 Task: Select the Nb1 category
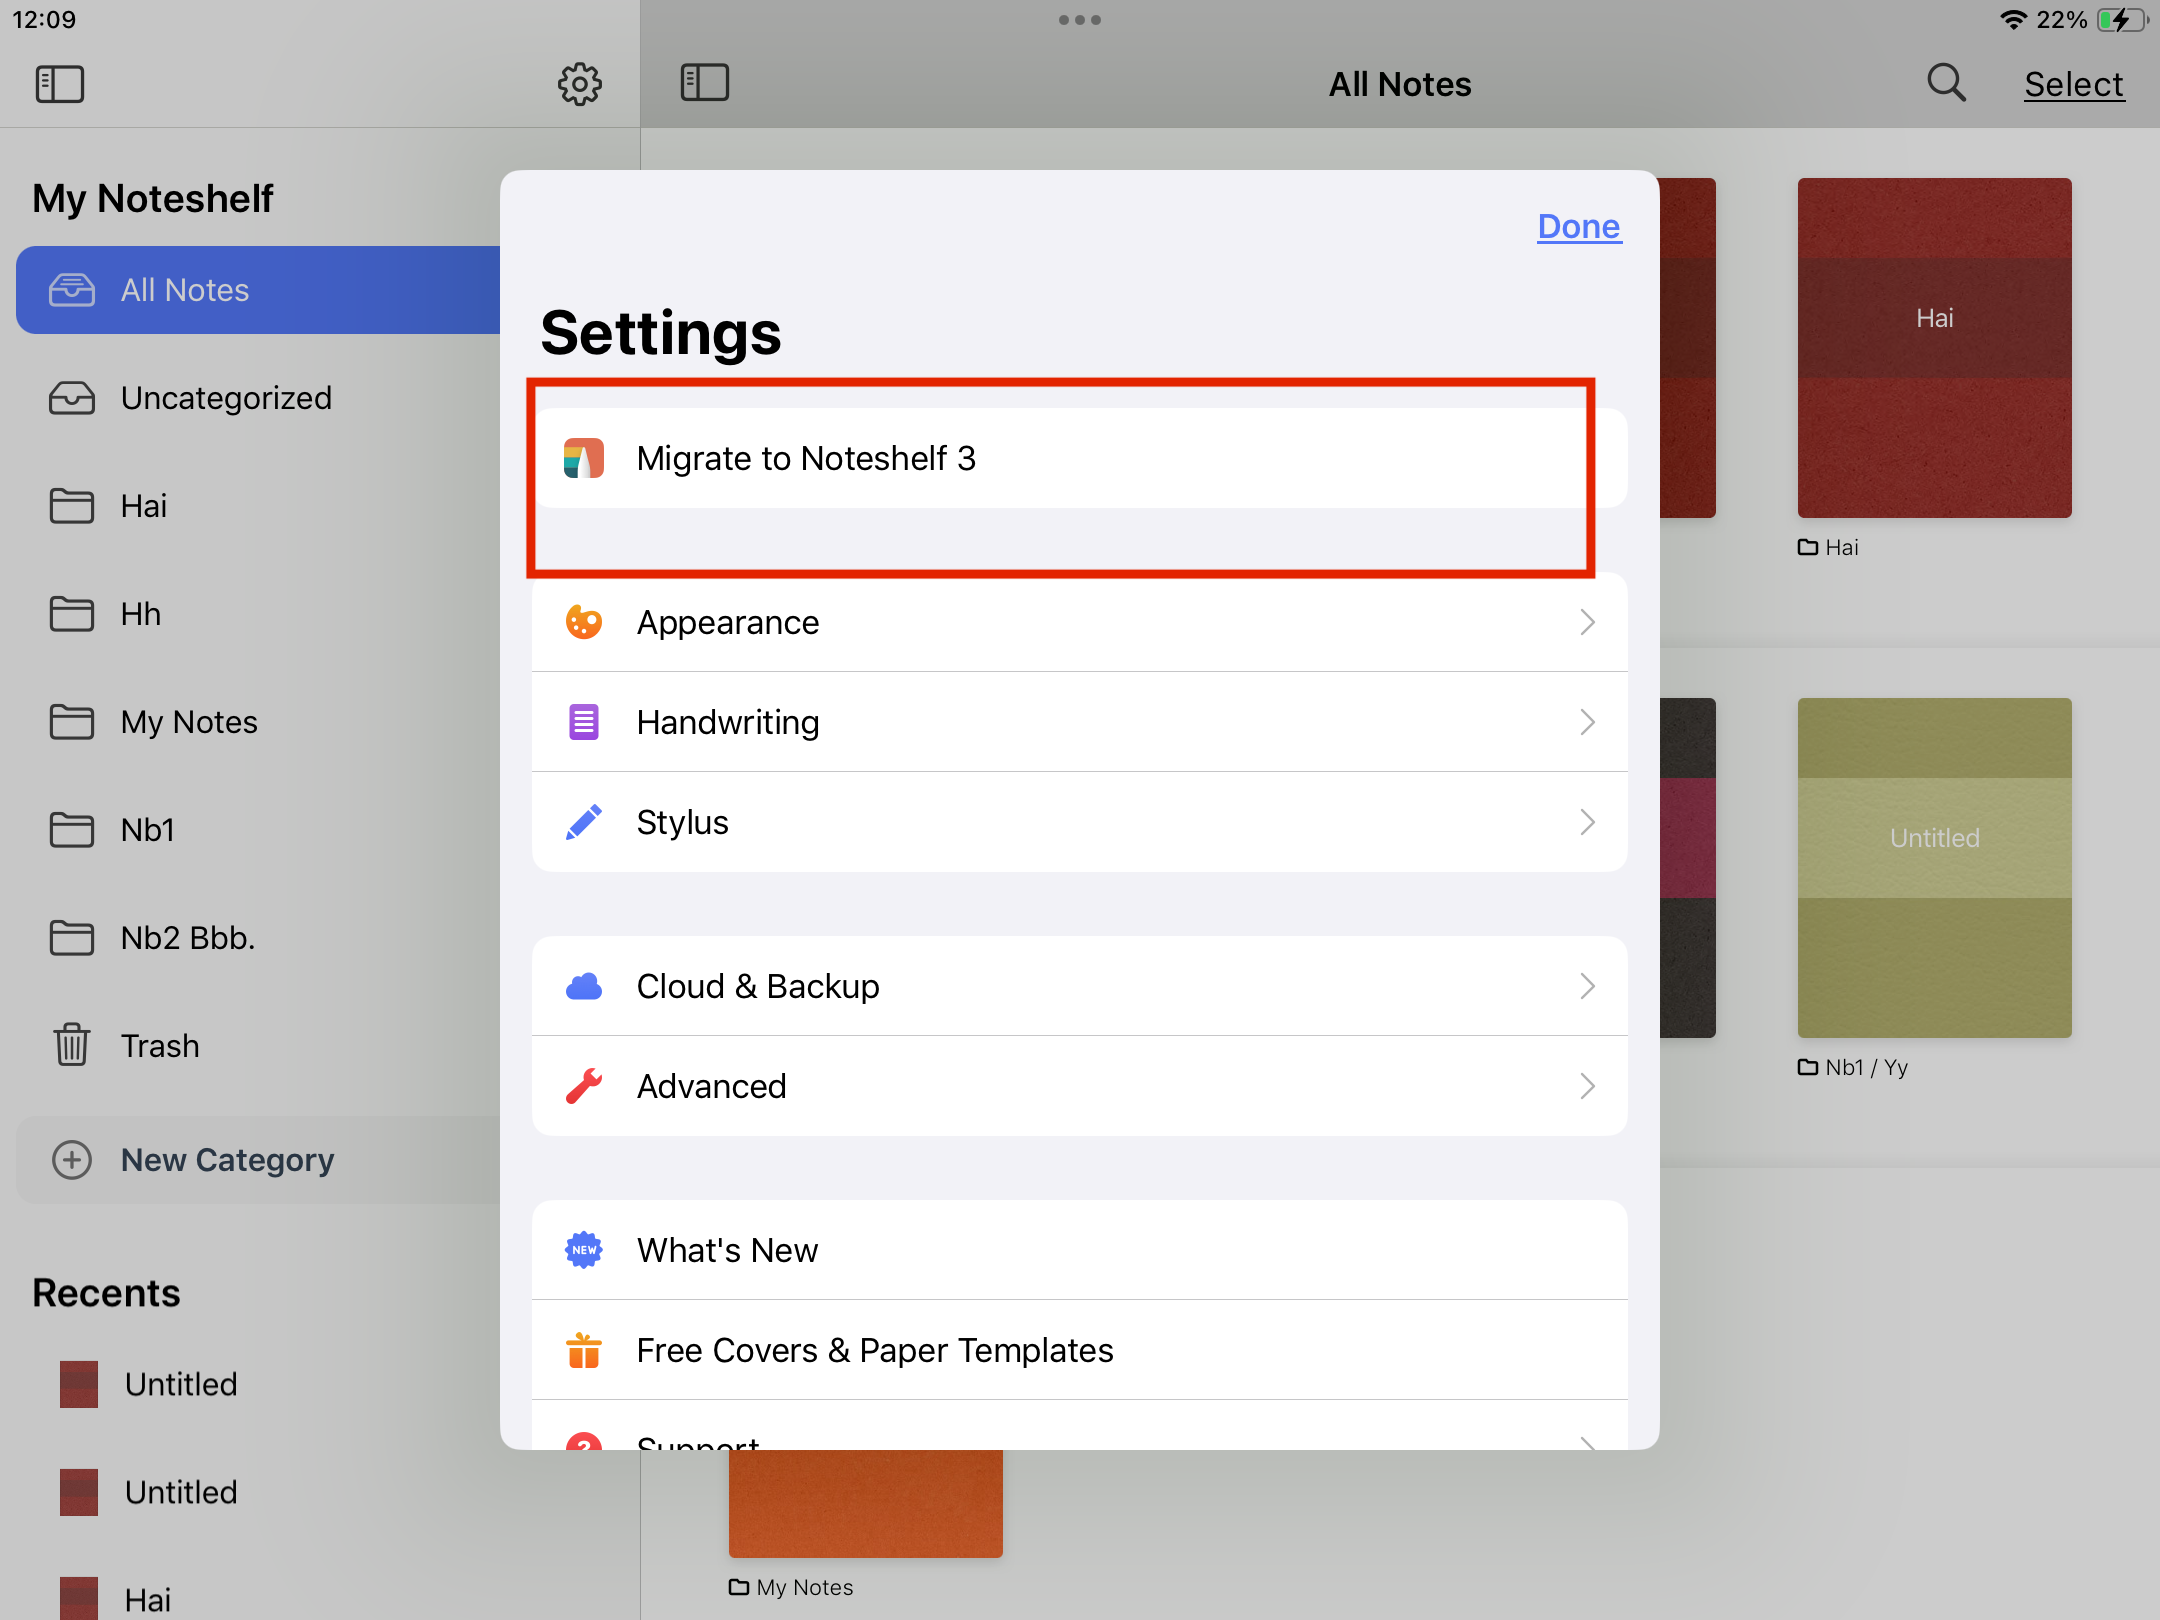[260, 830]
